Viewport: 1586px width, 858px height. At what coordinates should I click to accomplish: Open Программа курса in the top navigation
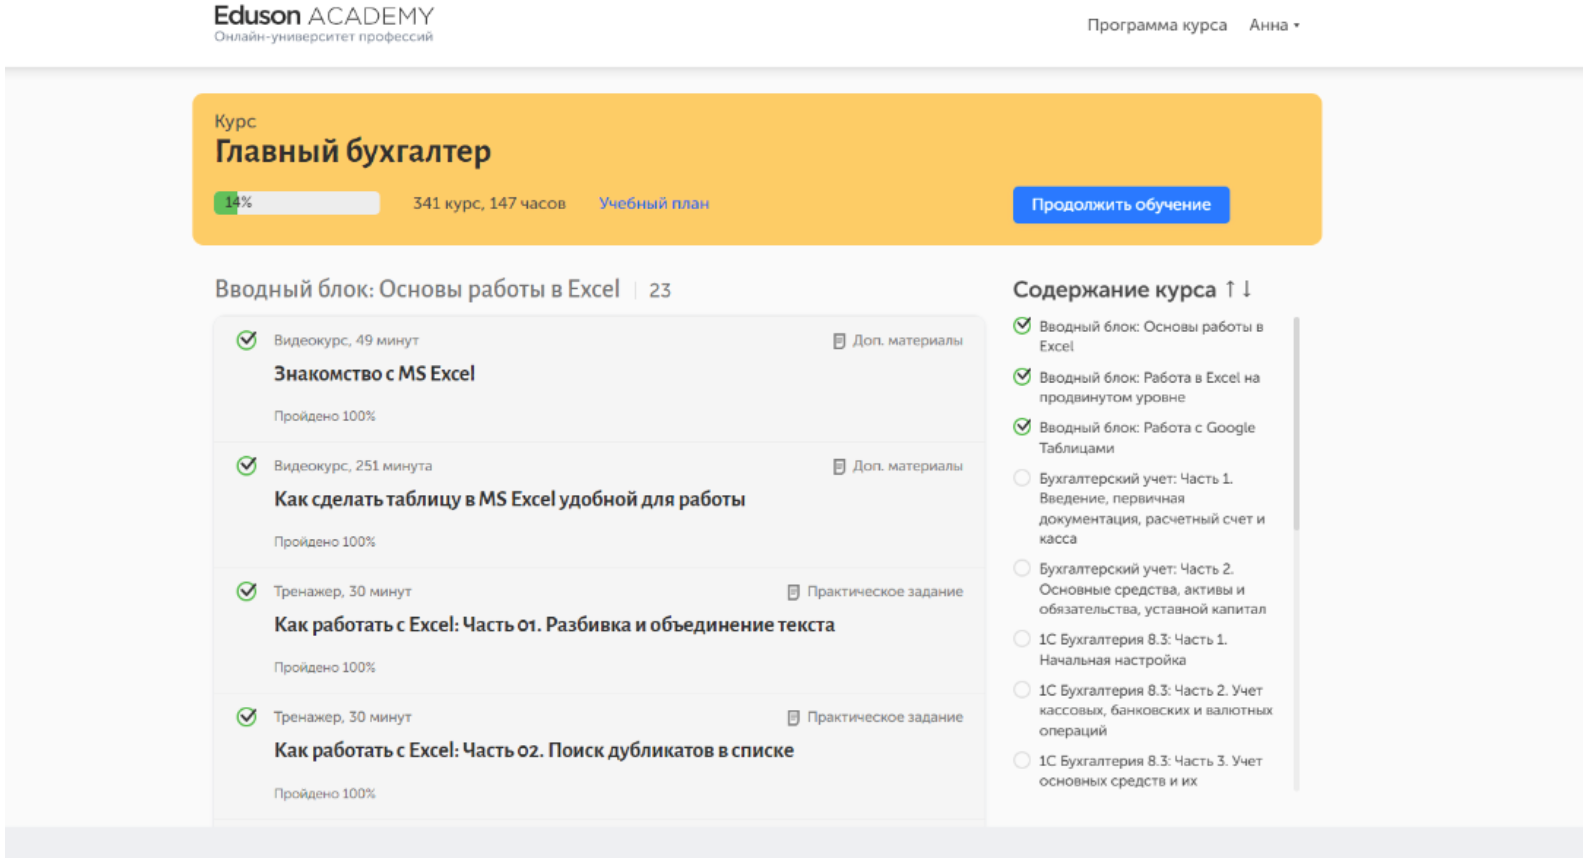point(1157,25)
